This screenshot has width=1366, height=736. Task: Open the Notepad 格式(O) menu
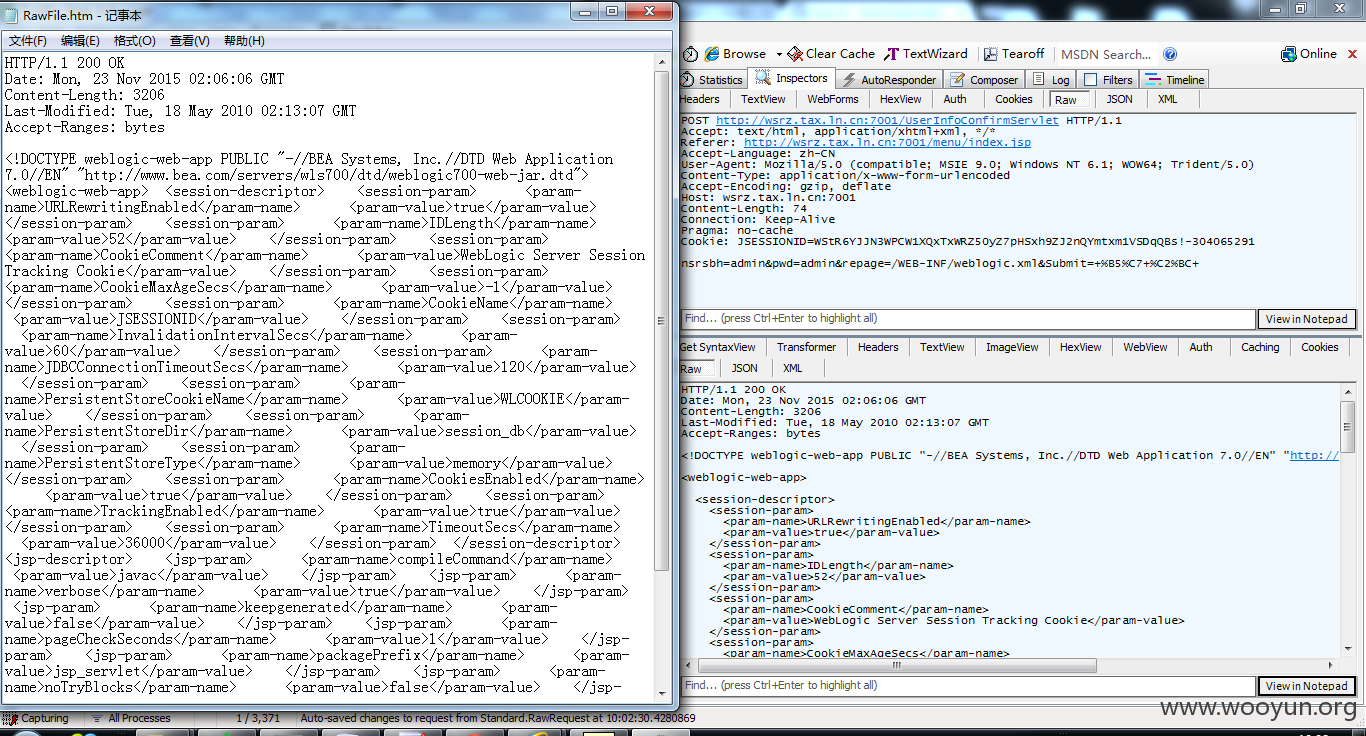click(135, 41)
